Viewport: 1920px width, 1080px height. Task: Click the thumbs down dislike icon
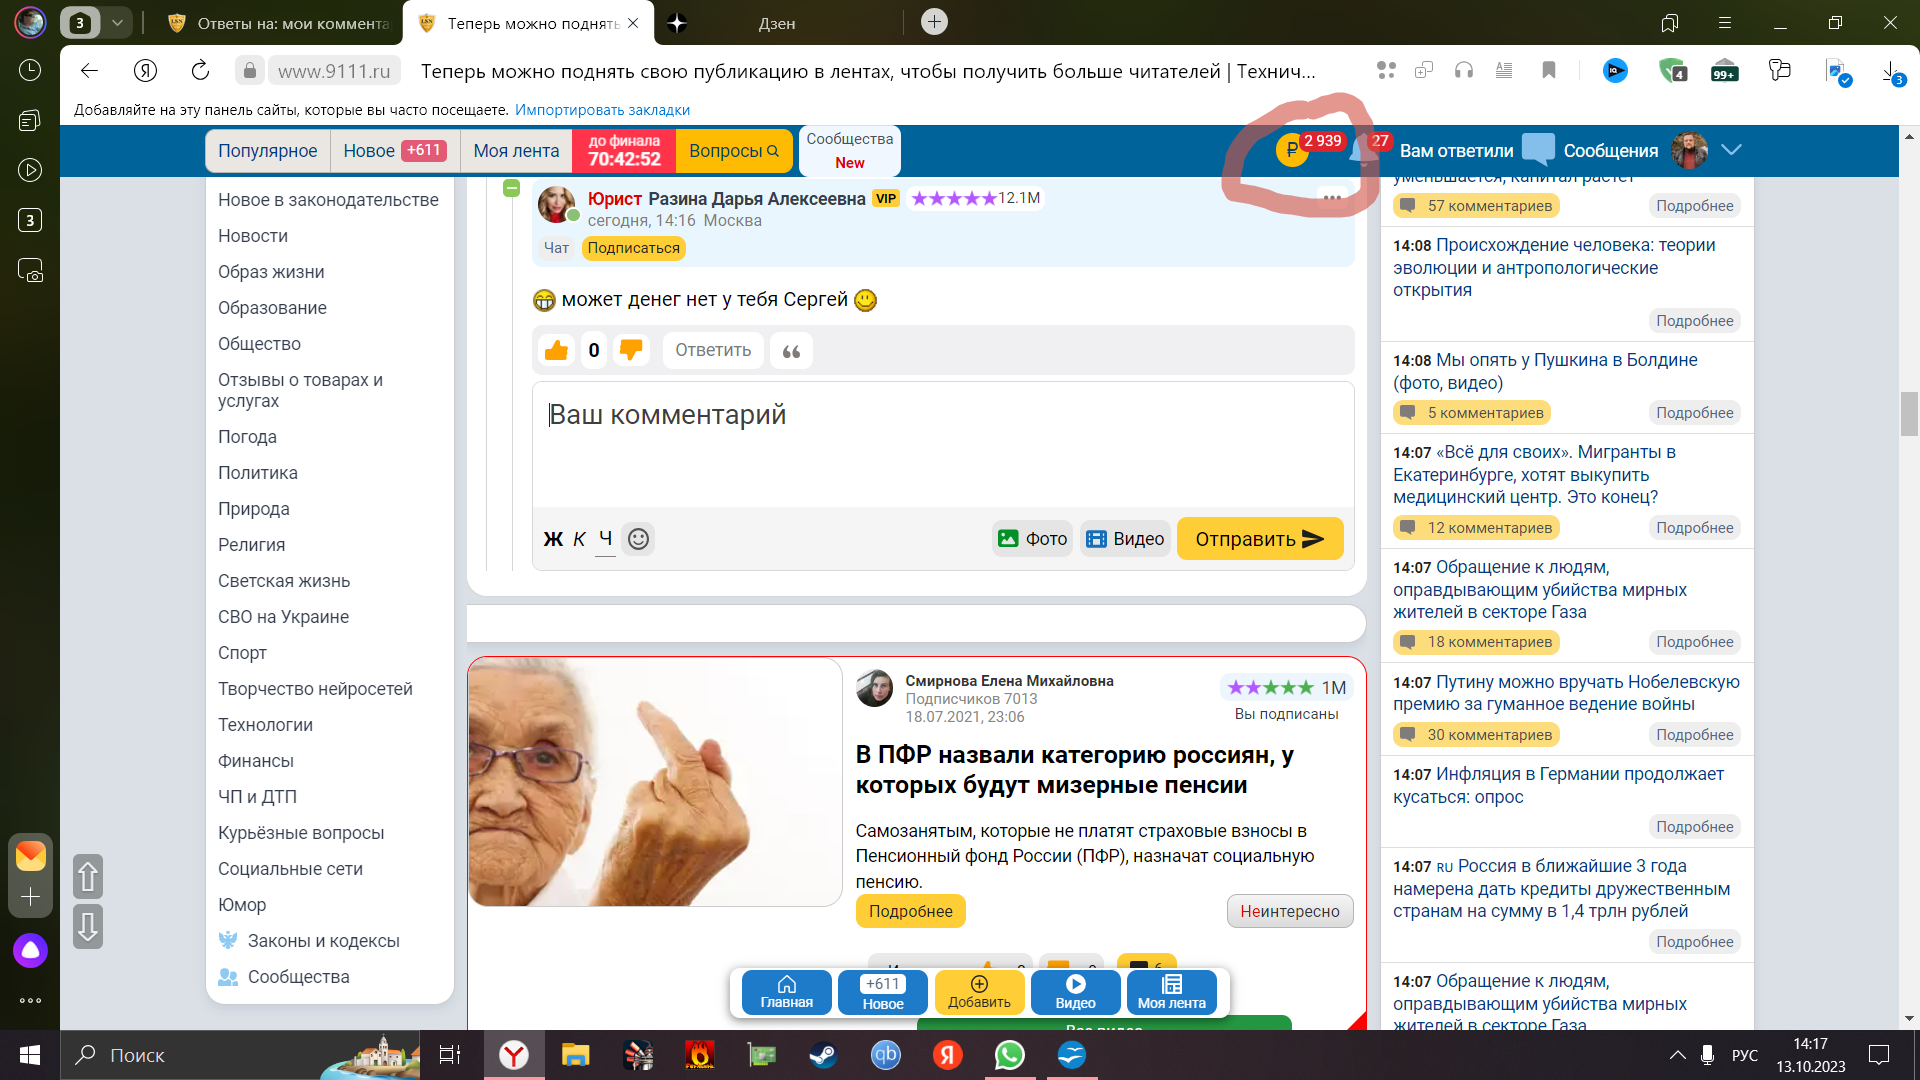pos(631,350)
